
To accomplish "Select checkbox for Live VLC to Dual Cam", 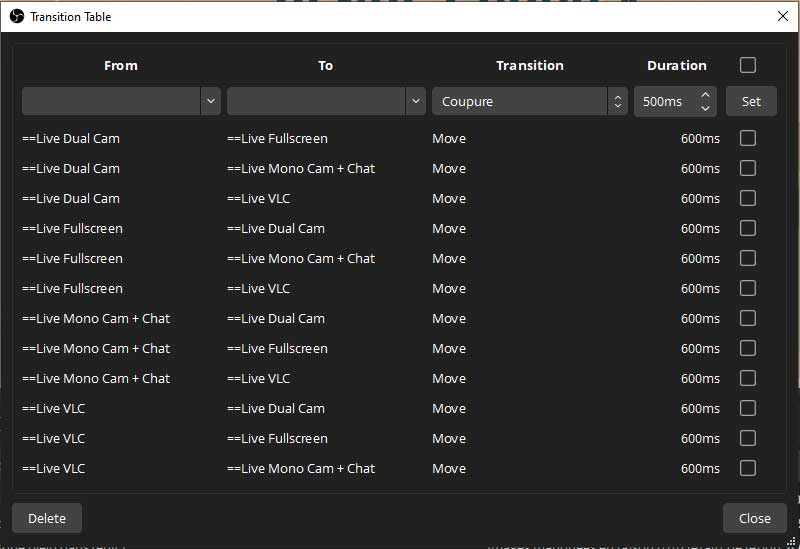I will point(748,408).
